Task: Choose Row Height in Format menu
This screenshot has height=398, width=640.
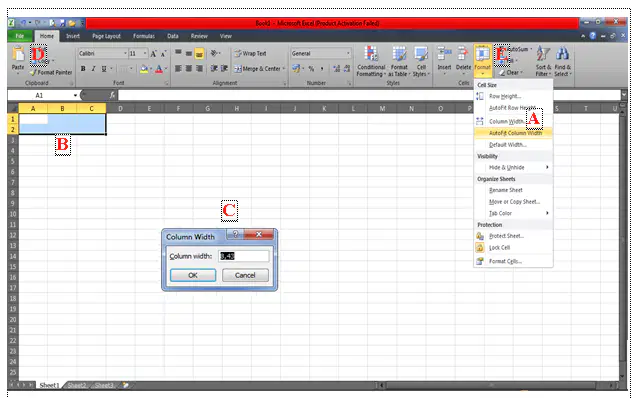Action: pos(513,96)
